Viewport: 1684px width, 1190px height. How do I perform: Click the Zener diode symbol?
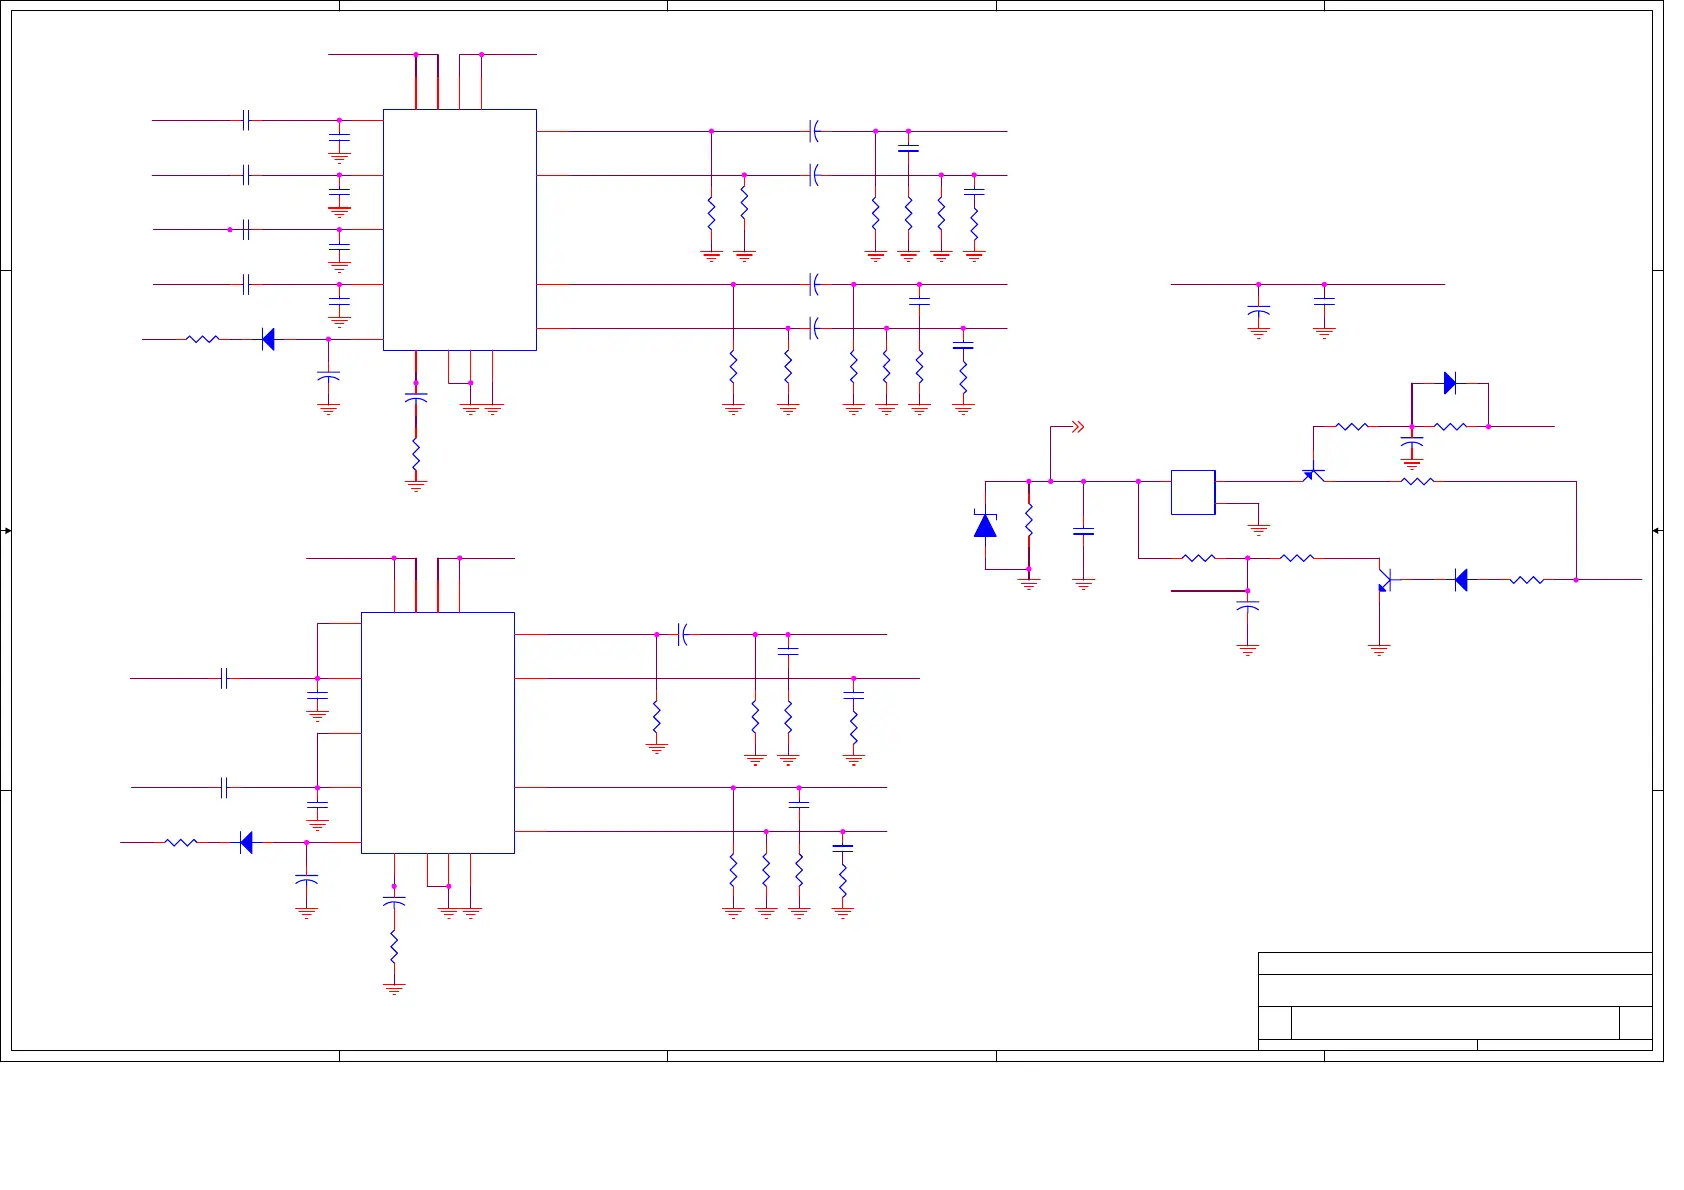pyautogui.click(x=985, y=525)
